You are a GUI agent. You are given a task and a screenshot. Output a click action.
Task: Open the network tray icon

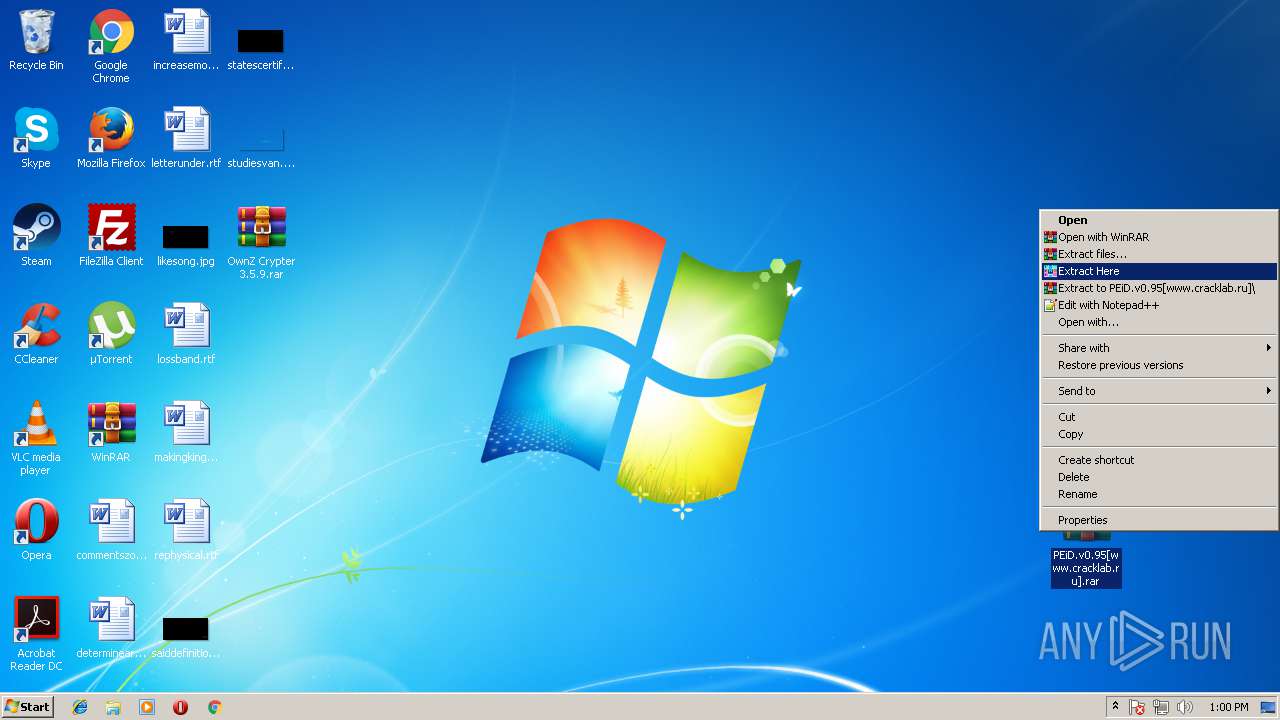click(x=1161, y=707)
